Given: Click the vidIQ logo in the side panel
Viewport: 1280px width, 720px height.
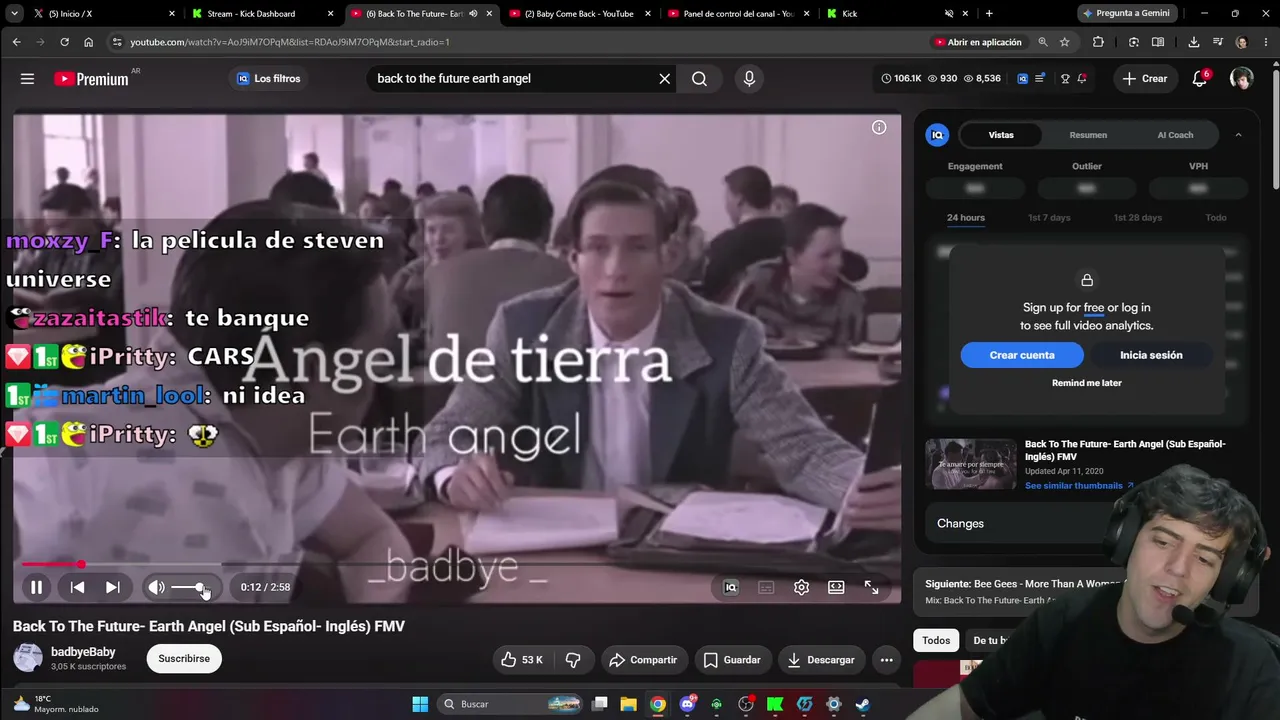Looking at the screenshot, I should (937, 135).
